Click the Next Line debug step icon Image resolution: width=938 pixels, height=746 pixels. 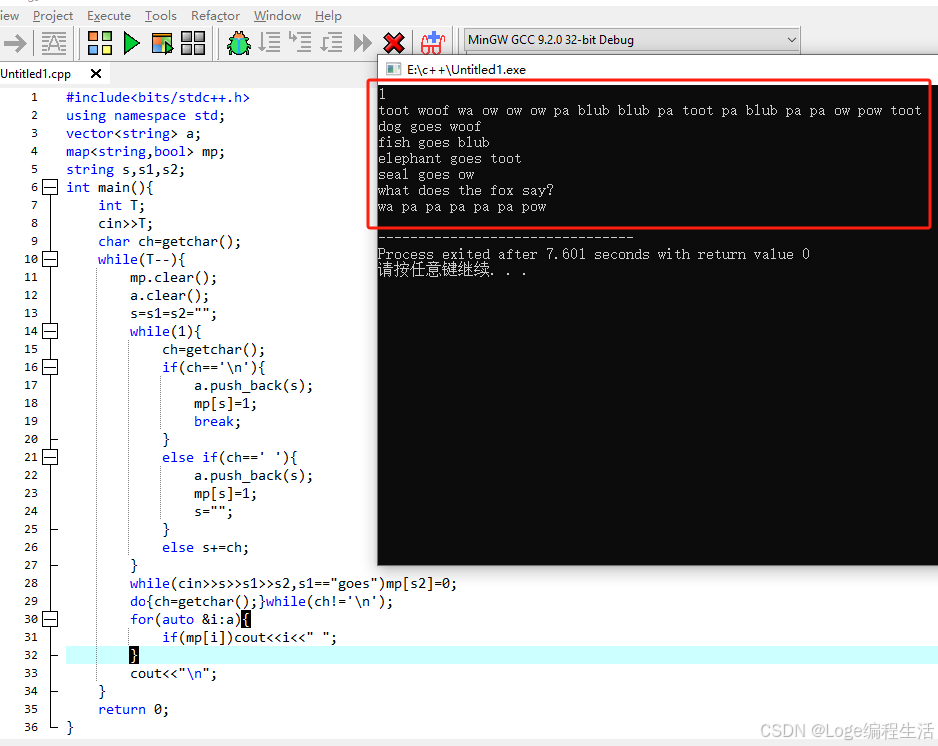pos(269,43)
